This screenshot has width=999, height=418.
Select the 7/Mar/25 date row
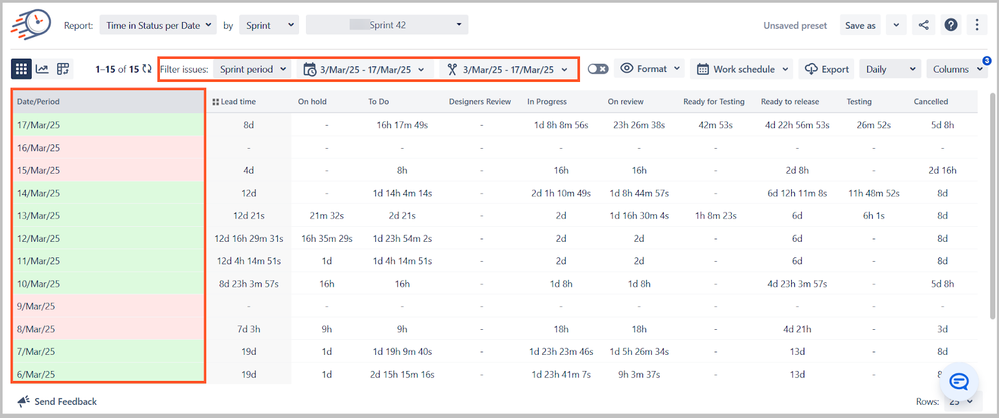[x=109, y=352]
